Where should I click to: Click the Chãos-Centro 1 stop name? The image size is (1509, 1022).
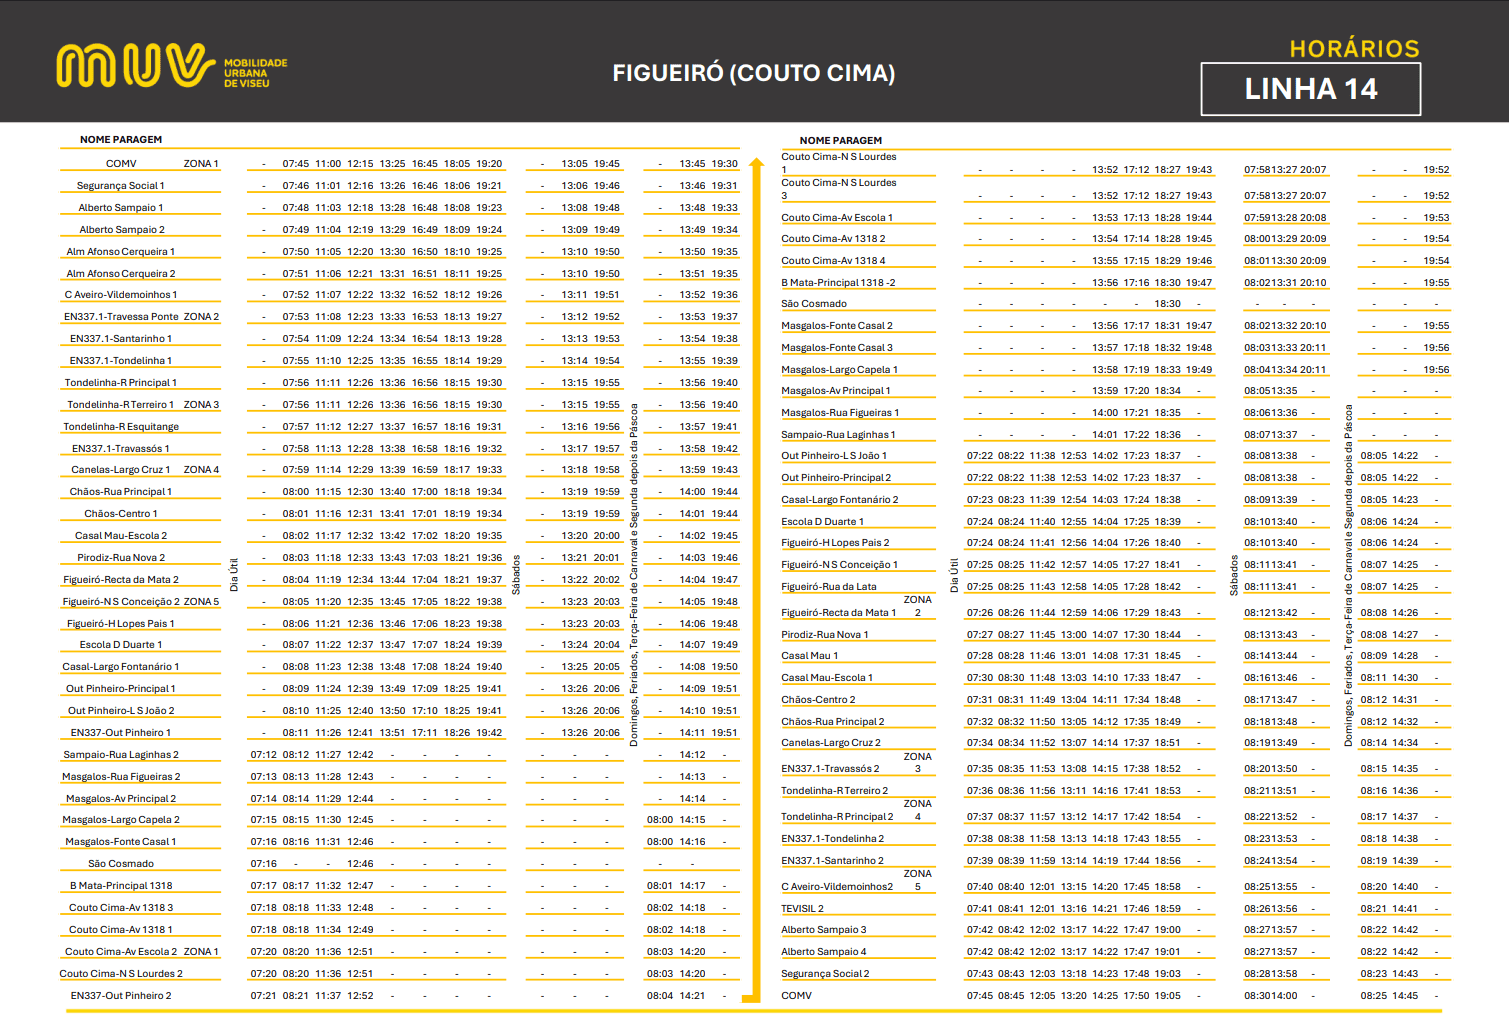tap(121, 514)
